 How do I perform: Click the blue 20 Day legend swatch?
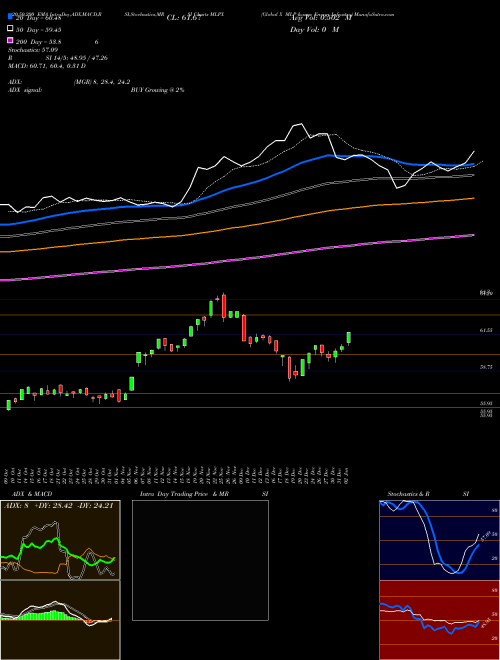(10, 16)
